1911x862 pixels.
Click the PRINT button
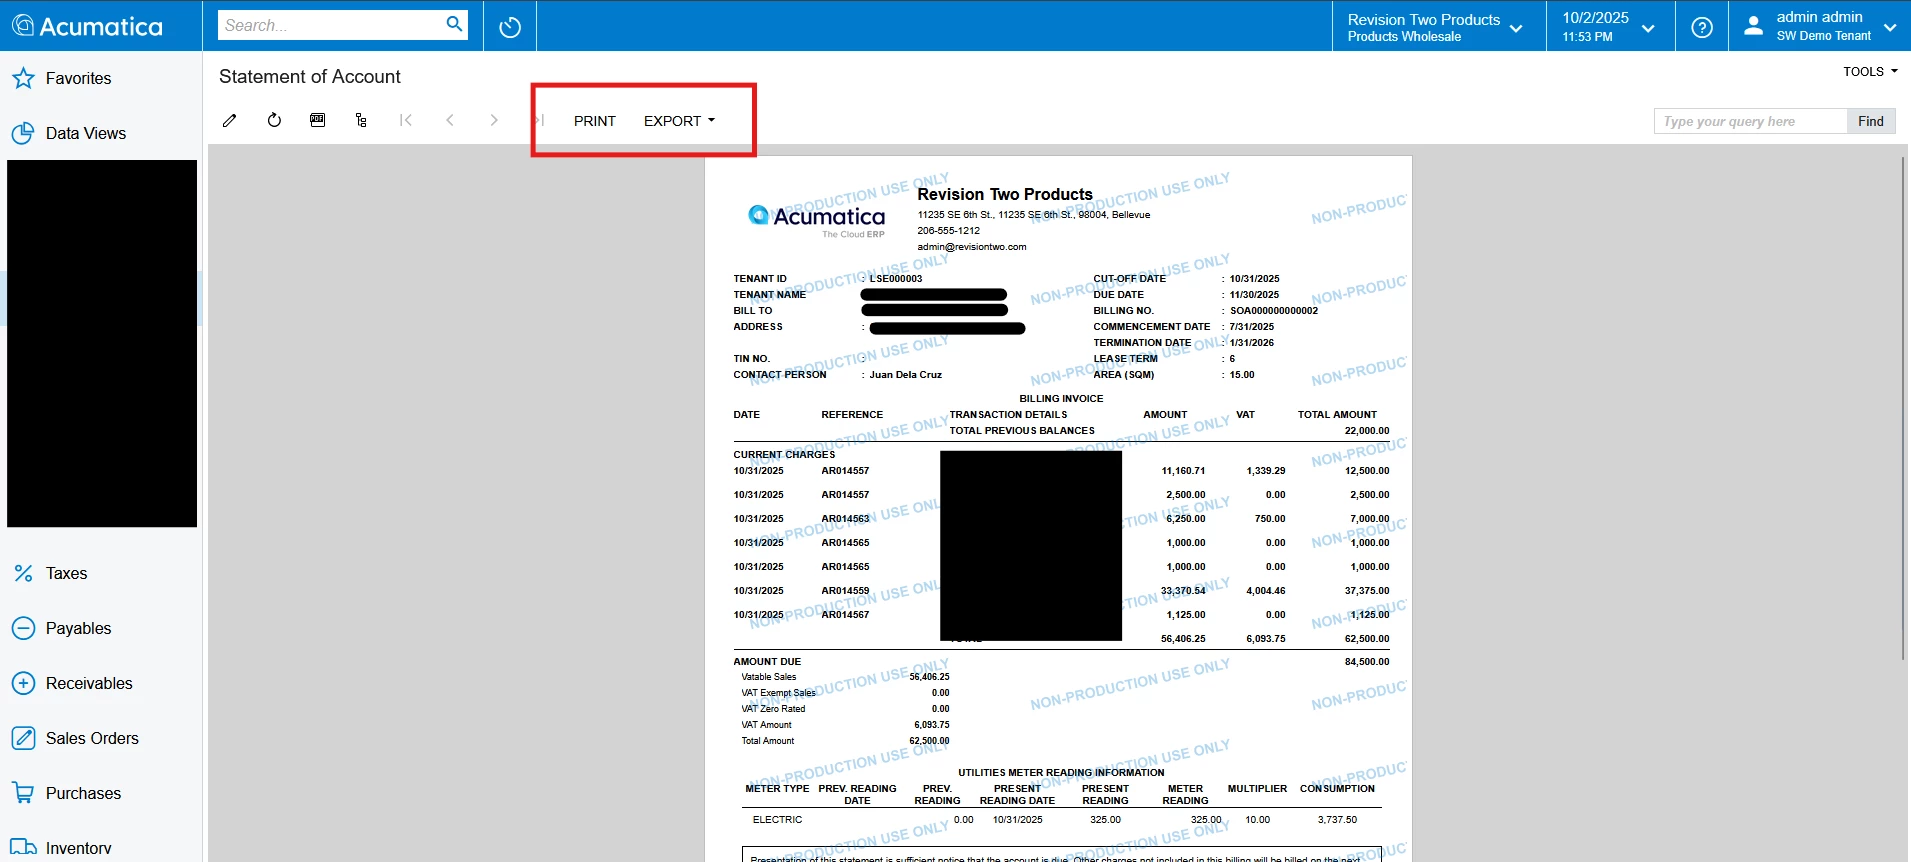595,120
